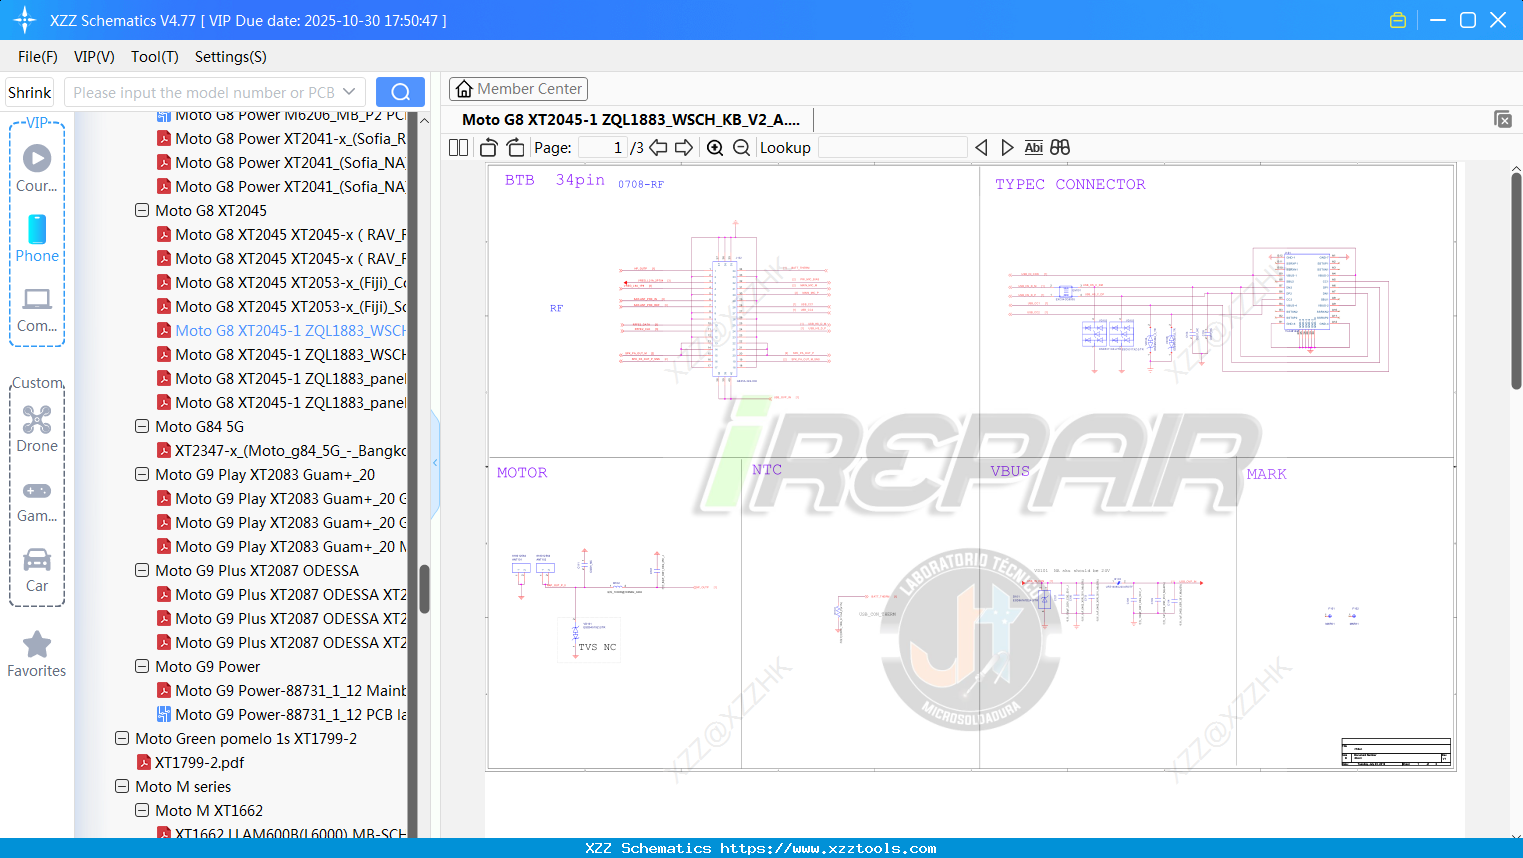The image size is (1523, 858).
Task: Click the tab window icon at right of tab bar
Action: 1503,119
